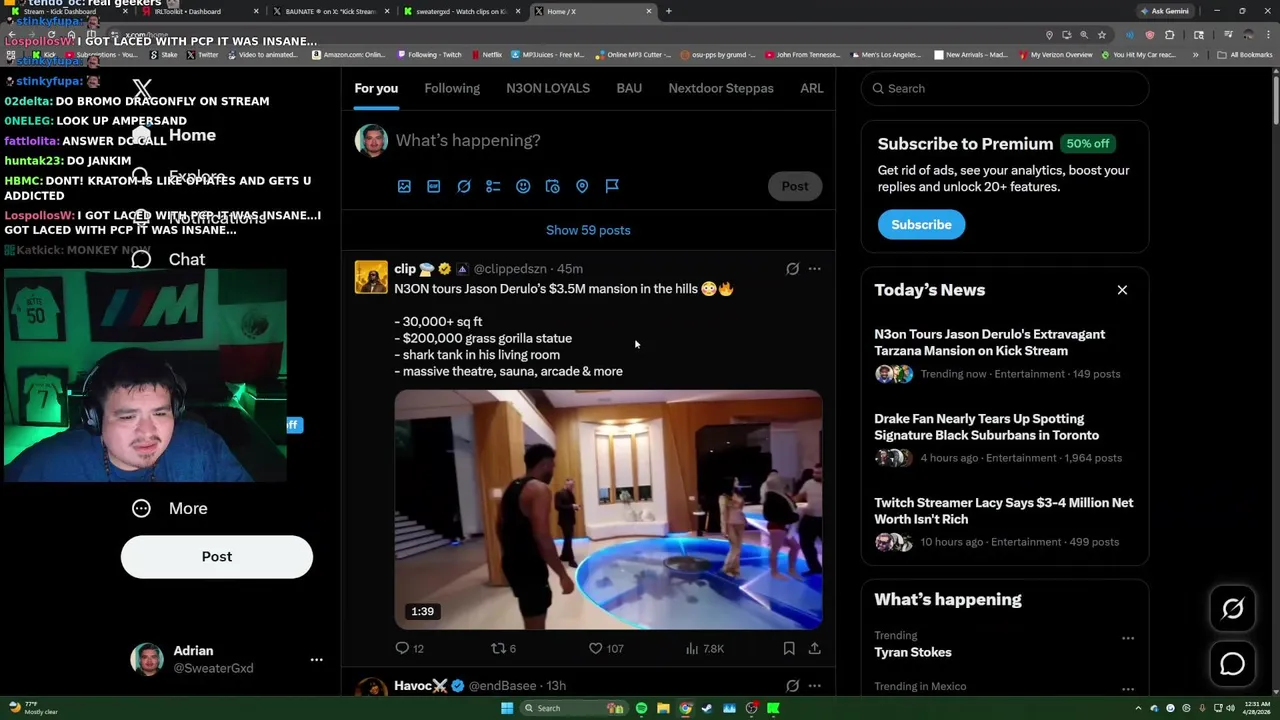
Task: Click the Subscribe to Premium button
Action: coord(921,224)
